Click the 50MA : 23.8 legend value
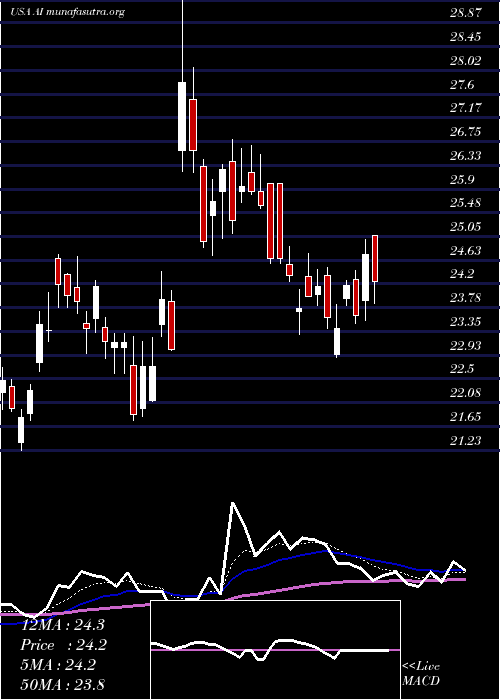This screenshot has width=500, height=700. coord(62,685)
